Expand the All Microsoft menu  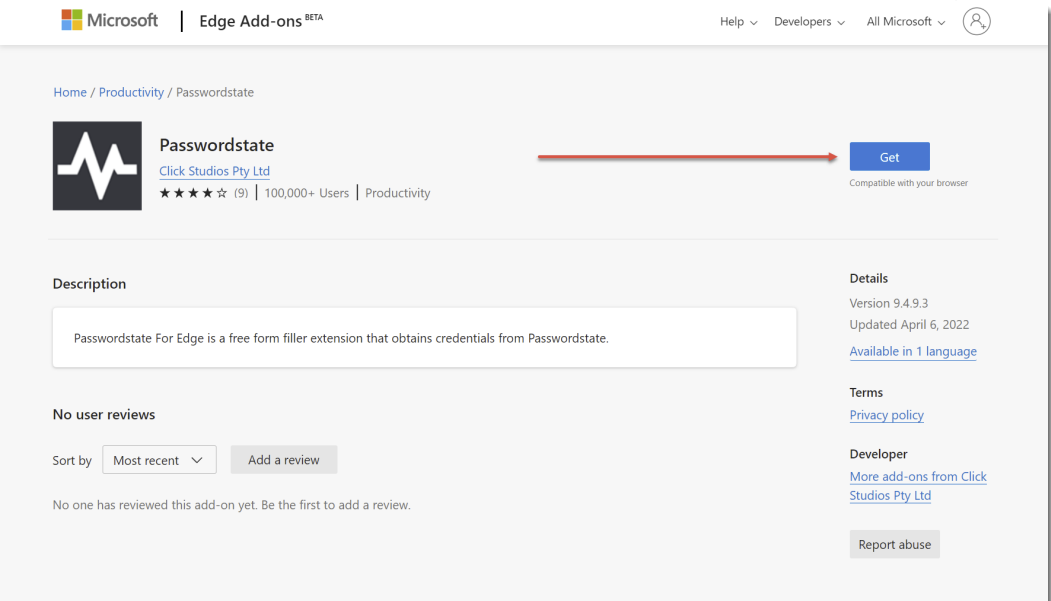906,21
